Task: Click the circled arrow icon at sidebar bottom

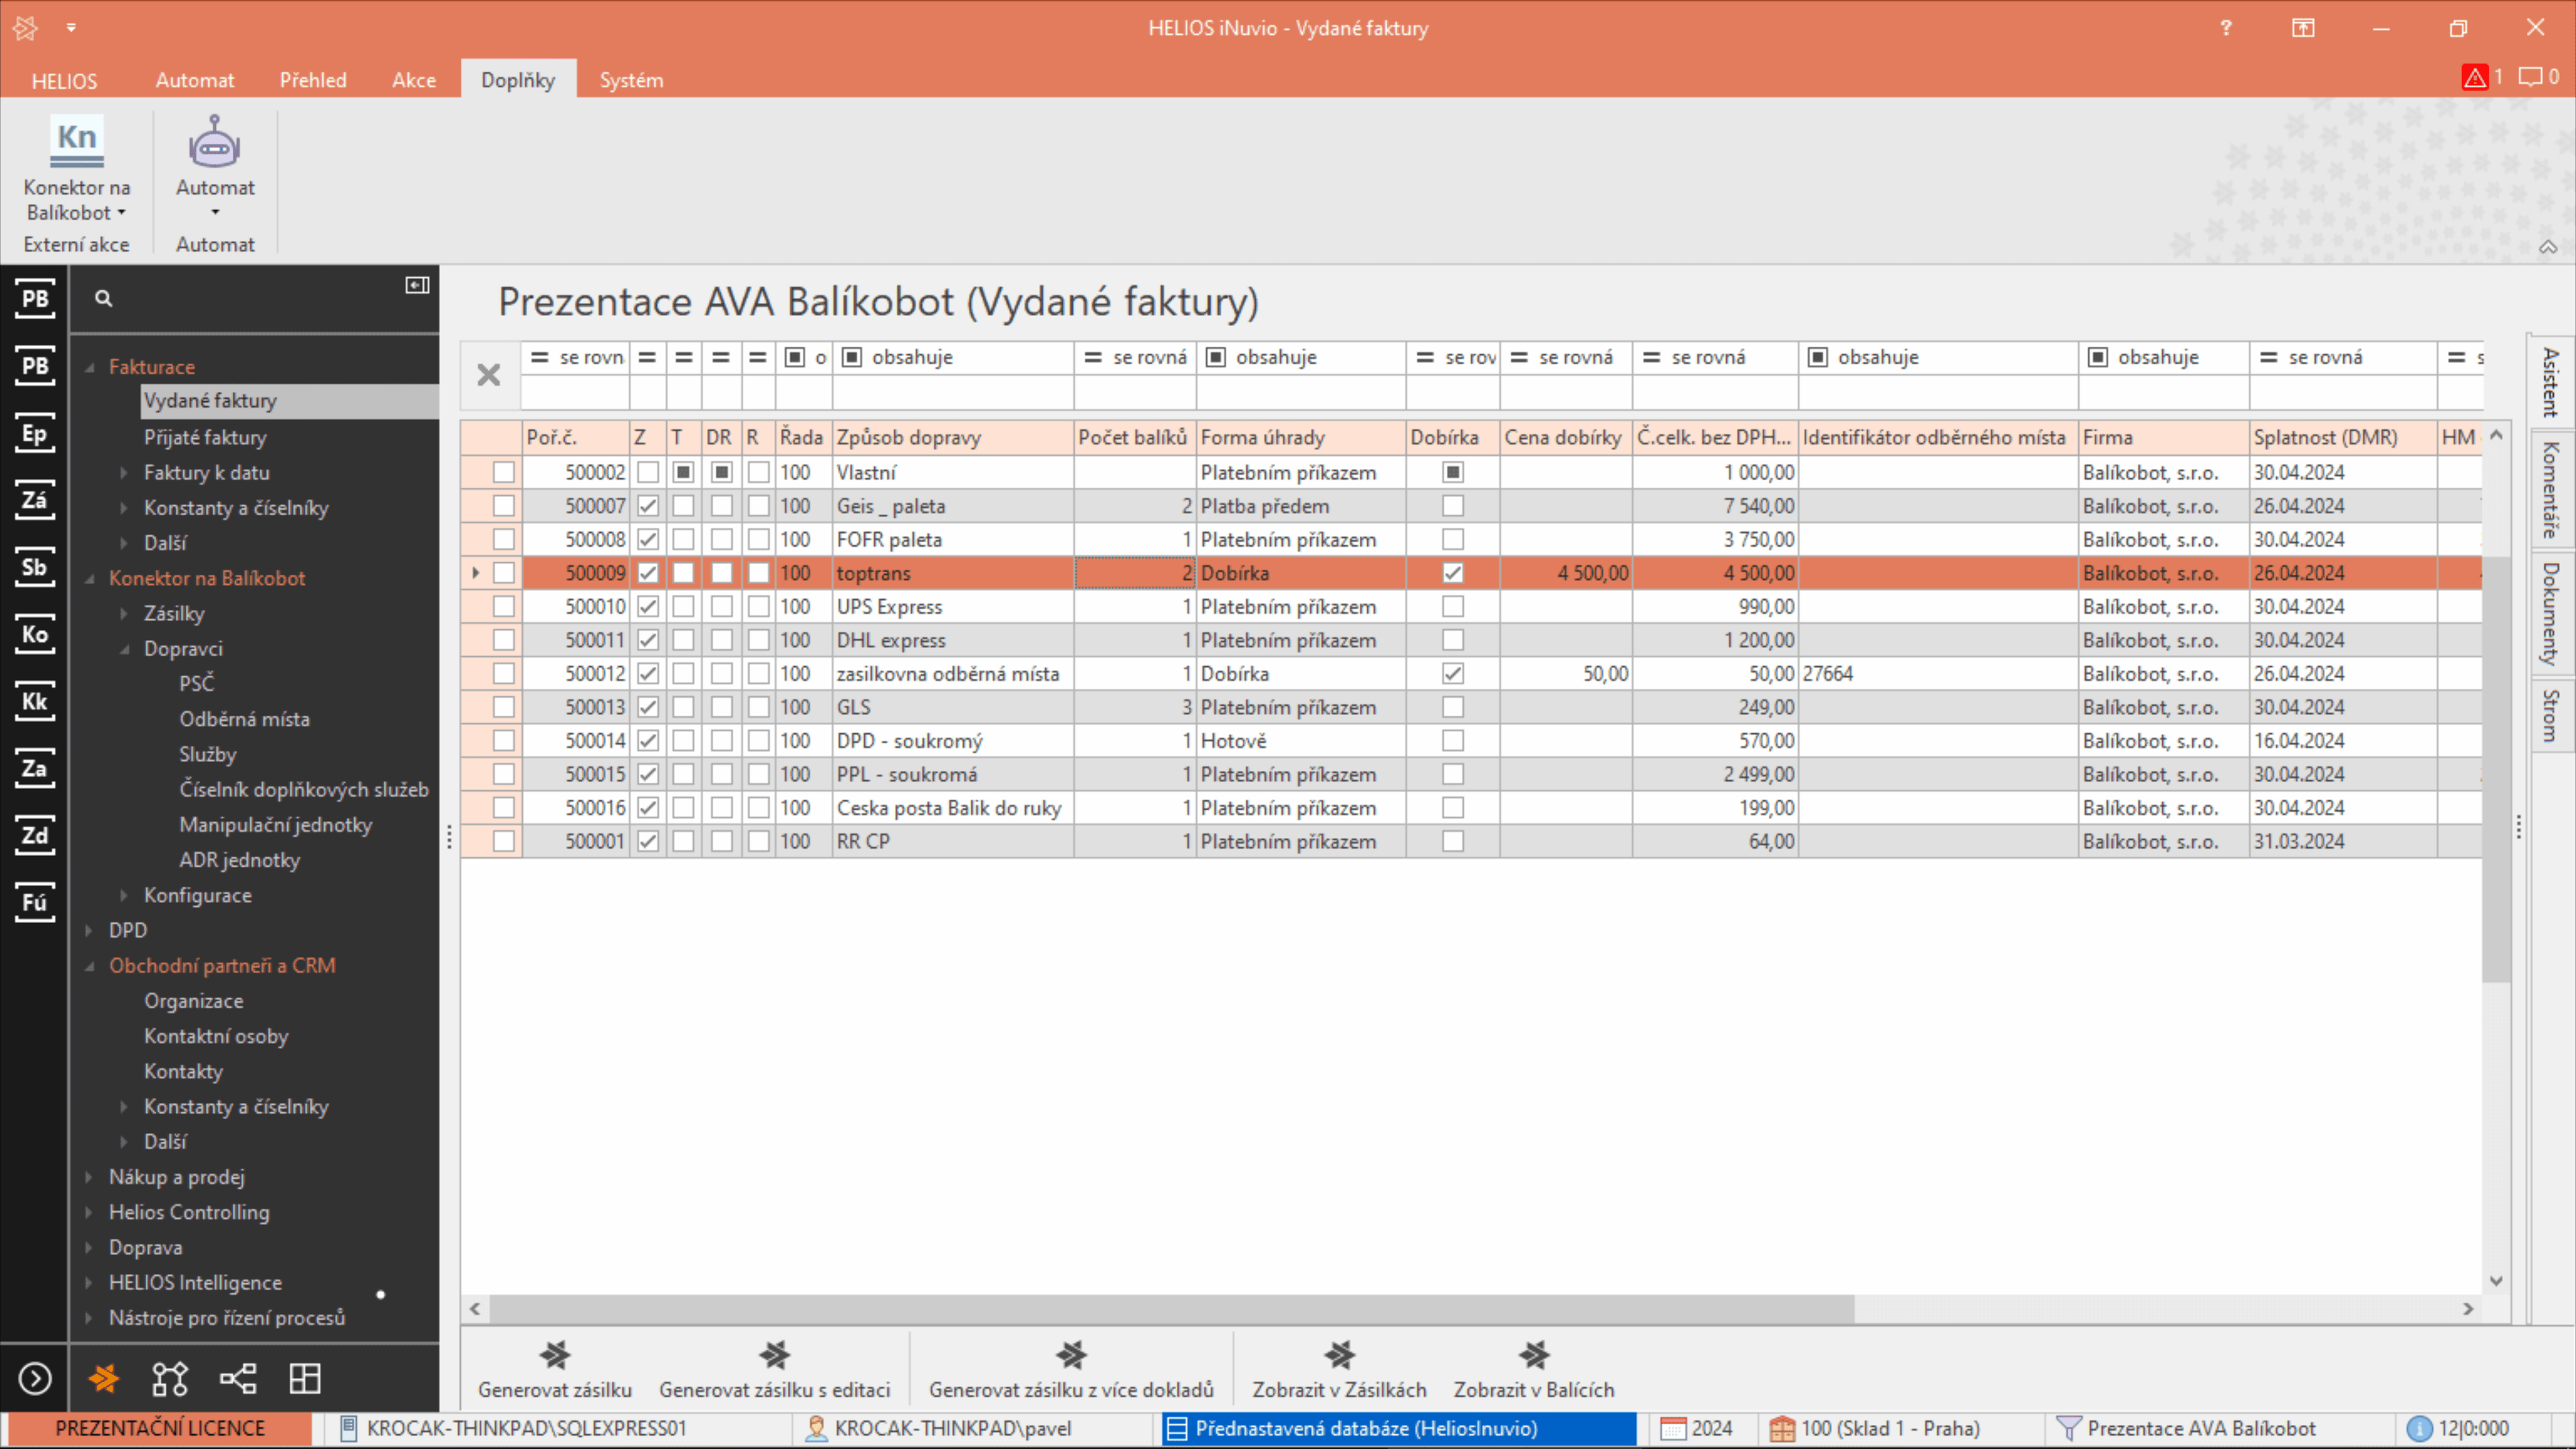Action: (x=35, y=1378)
